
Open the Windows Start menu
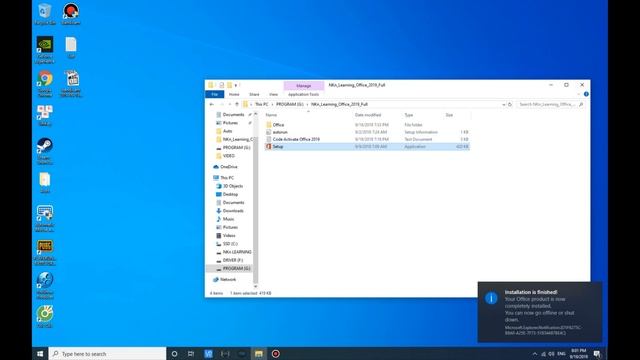[40, 353]
